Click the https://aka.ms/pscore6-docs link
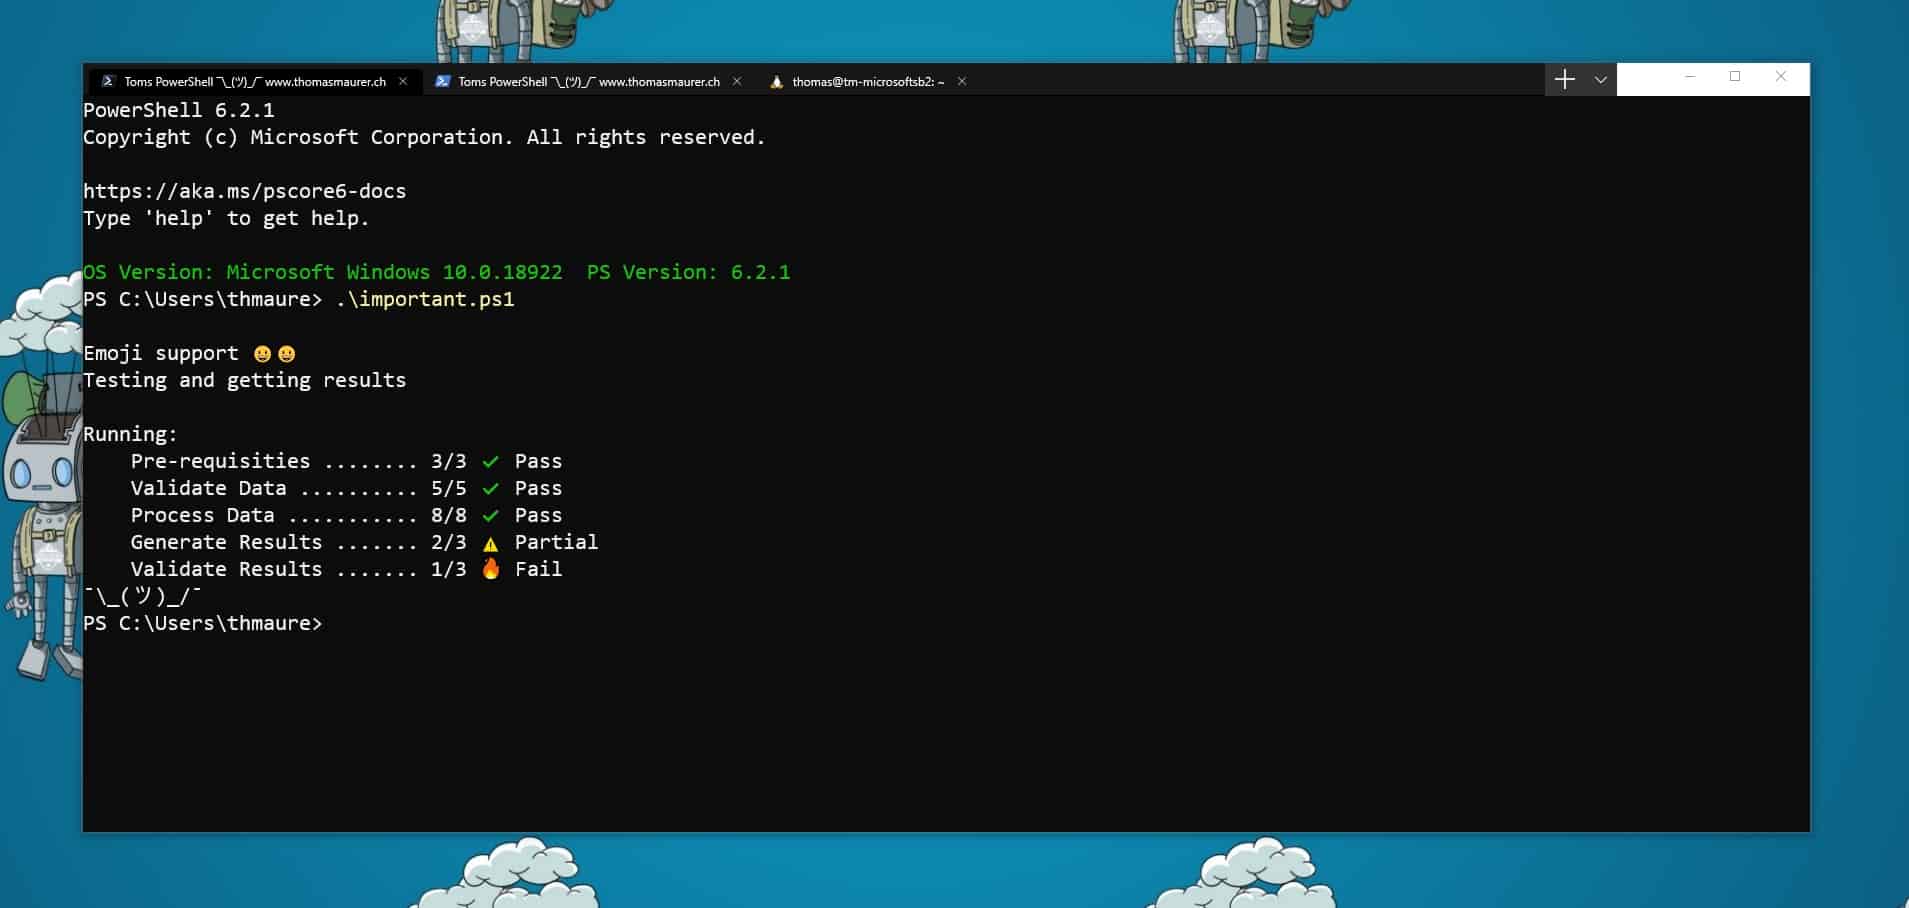 tap(244, 190)
